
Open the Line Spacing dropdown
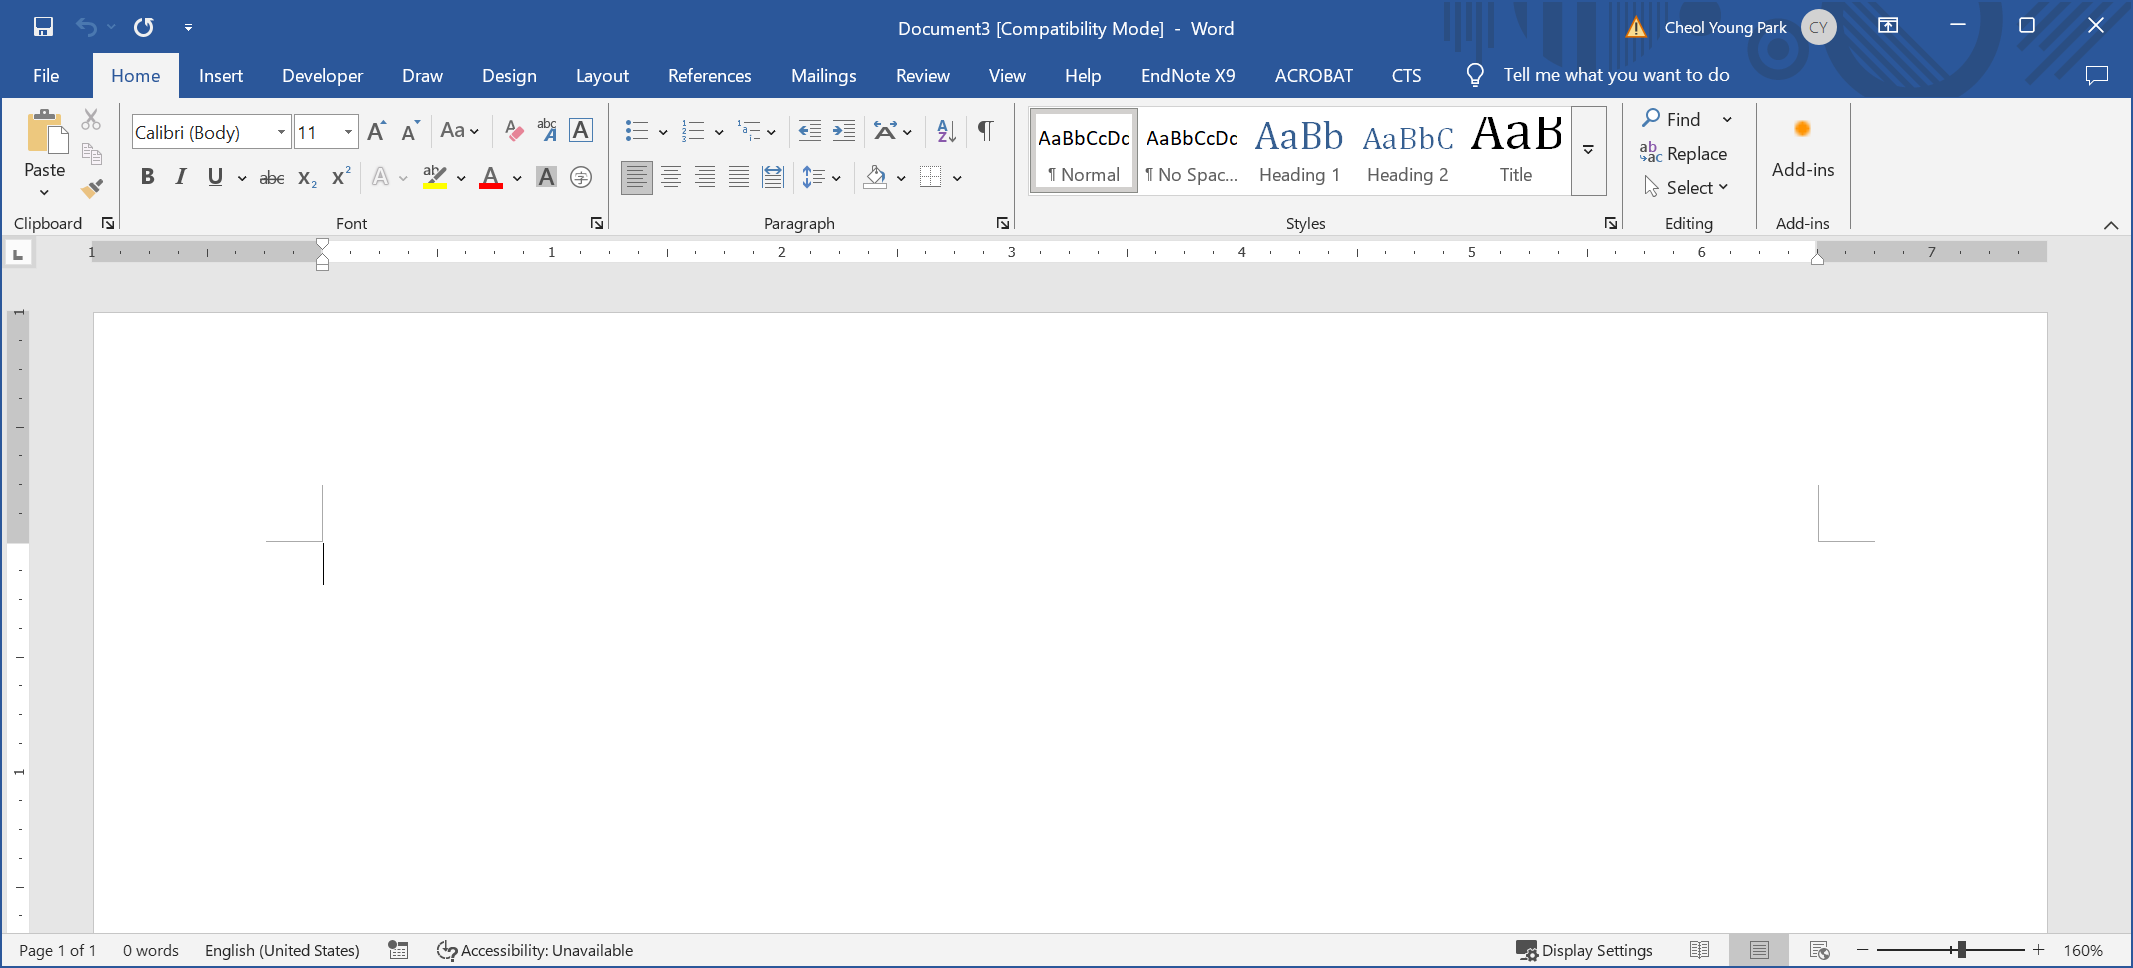pyautogui.click(x=821, y=177)
